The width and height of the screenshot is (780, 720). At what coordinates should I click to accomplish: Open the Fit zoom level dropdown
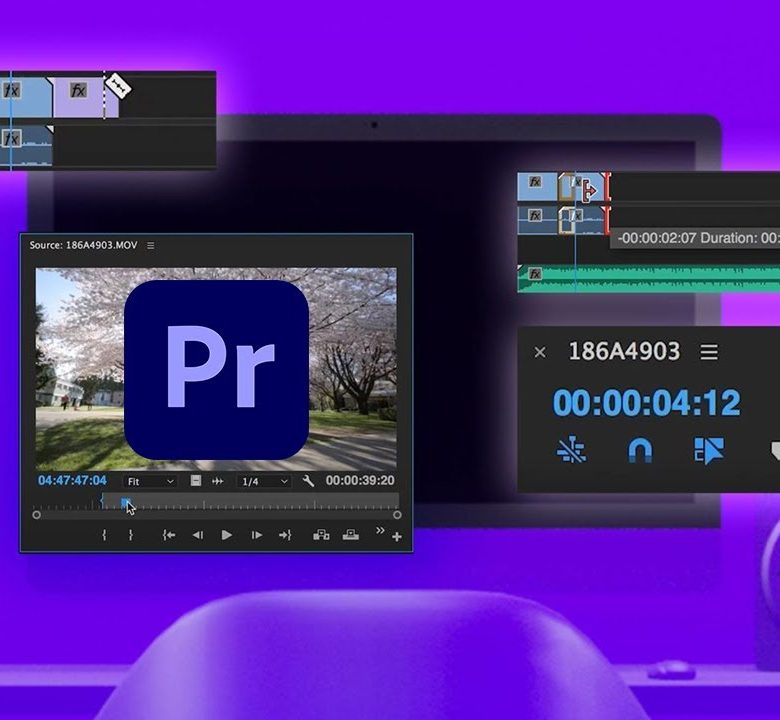pyautogui.click(x=151, y=481)
